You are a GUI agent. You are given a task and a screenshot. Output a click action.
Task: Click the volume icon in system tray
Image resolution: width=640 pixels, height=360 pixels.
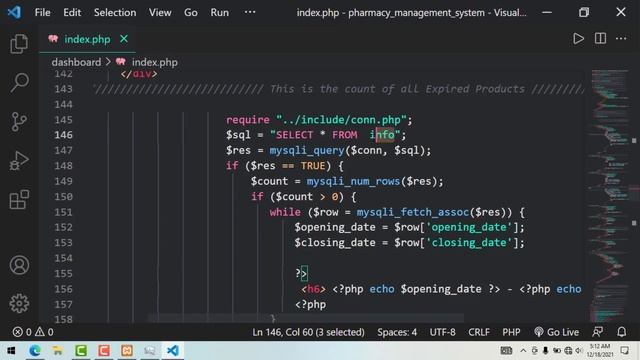tap(579, 351)
